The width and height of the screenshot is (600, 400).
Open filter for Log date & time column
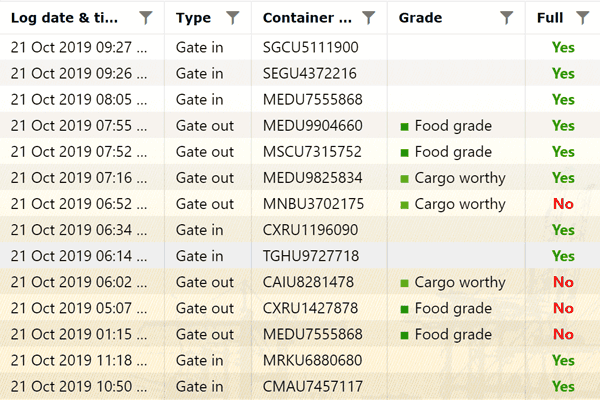point(147,17)
